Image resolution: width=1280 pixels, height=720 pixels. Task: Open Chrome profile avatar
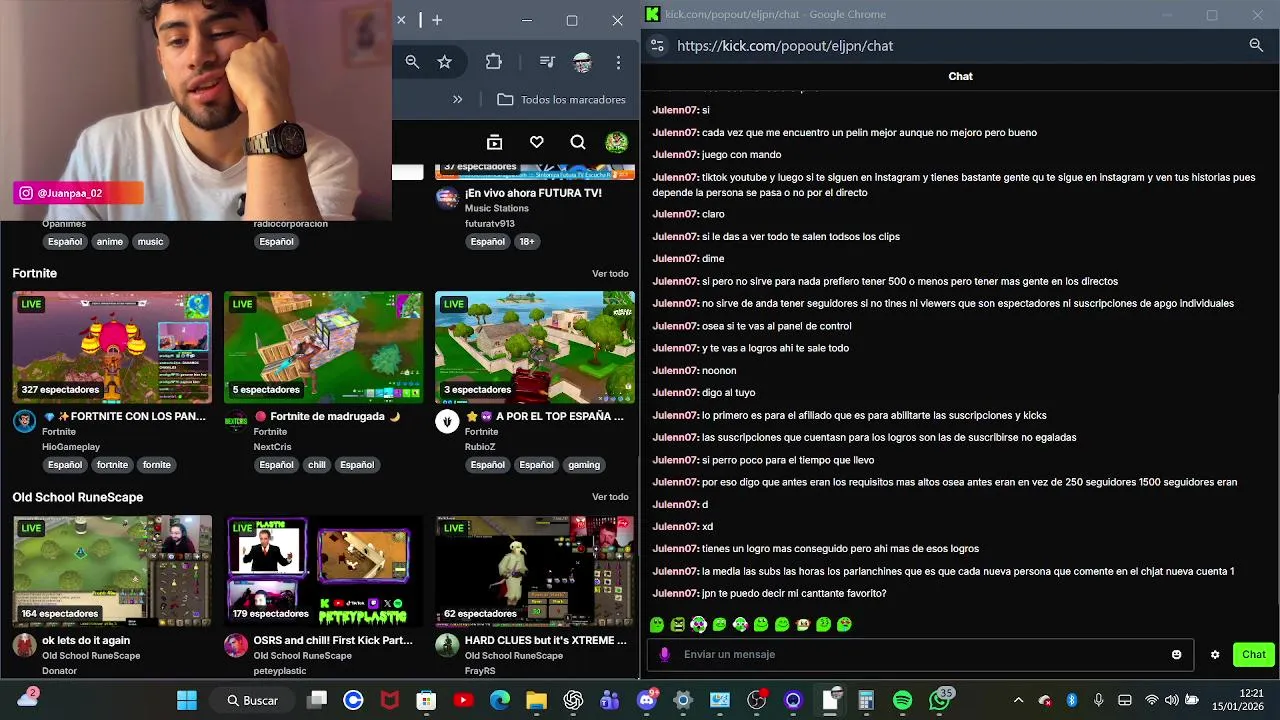pos(582,62)
